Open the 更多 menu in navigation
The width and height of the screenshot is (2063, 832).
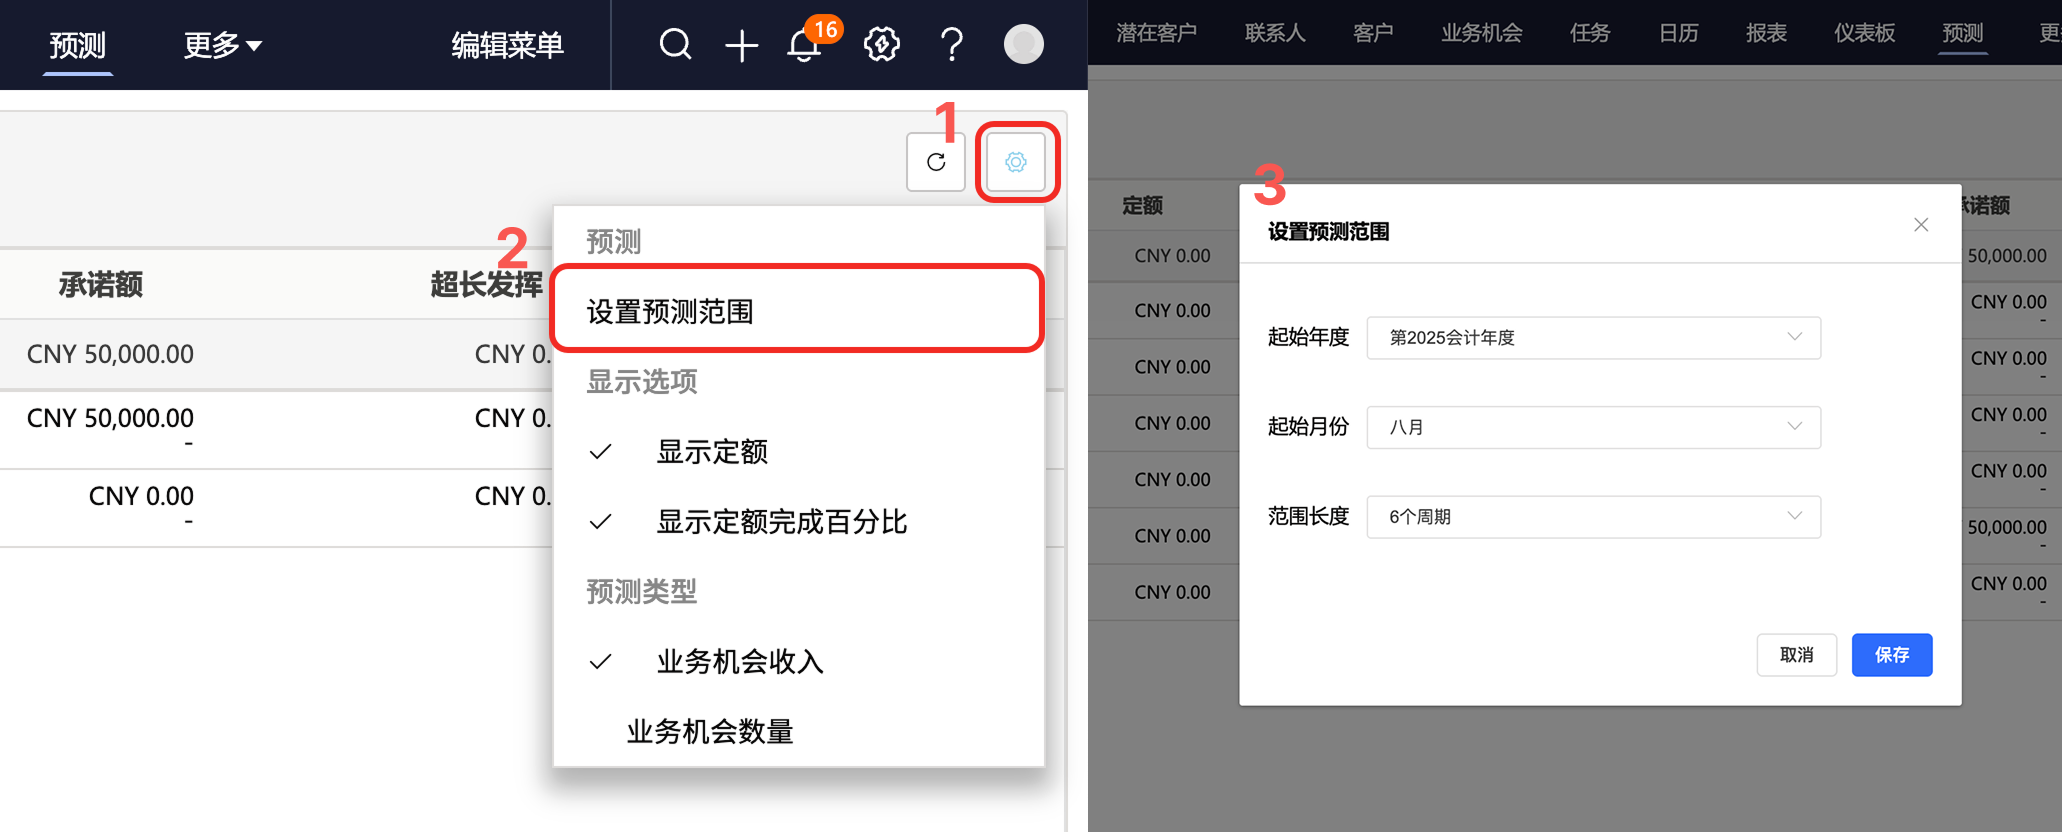click(222, 45)
